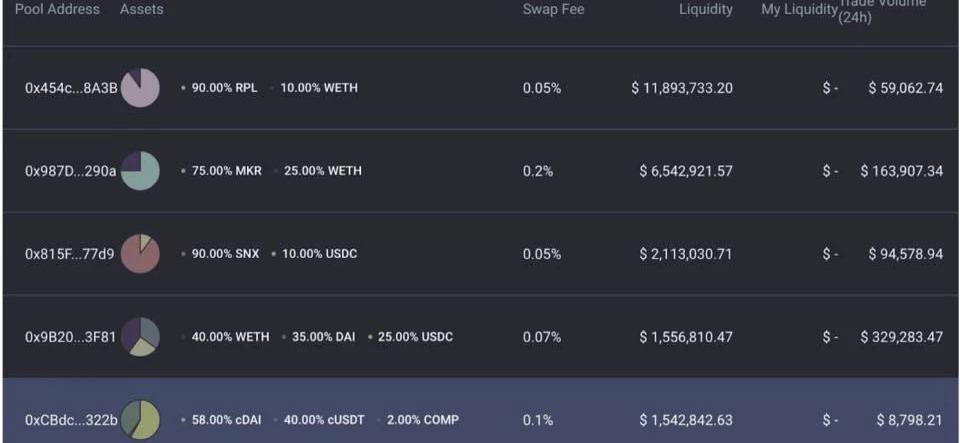960x443 pixels.
Task: Click the 90.00% RPL asset label
Action: [224, 88]
